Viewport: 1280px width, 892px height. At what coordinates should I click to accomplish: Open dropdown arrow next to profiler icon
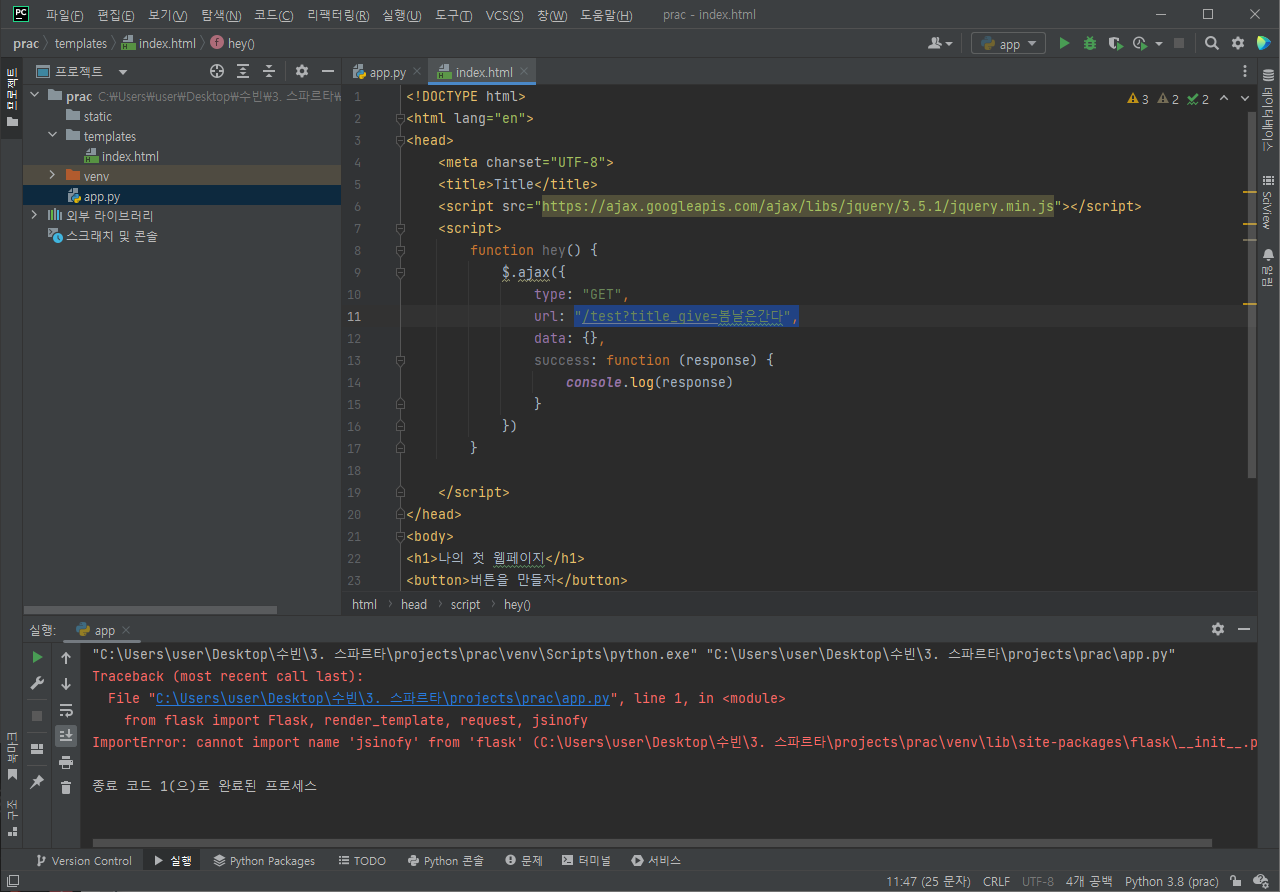[x=1159, y=44]
